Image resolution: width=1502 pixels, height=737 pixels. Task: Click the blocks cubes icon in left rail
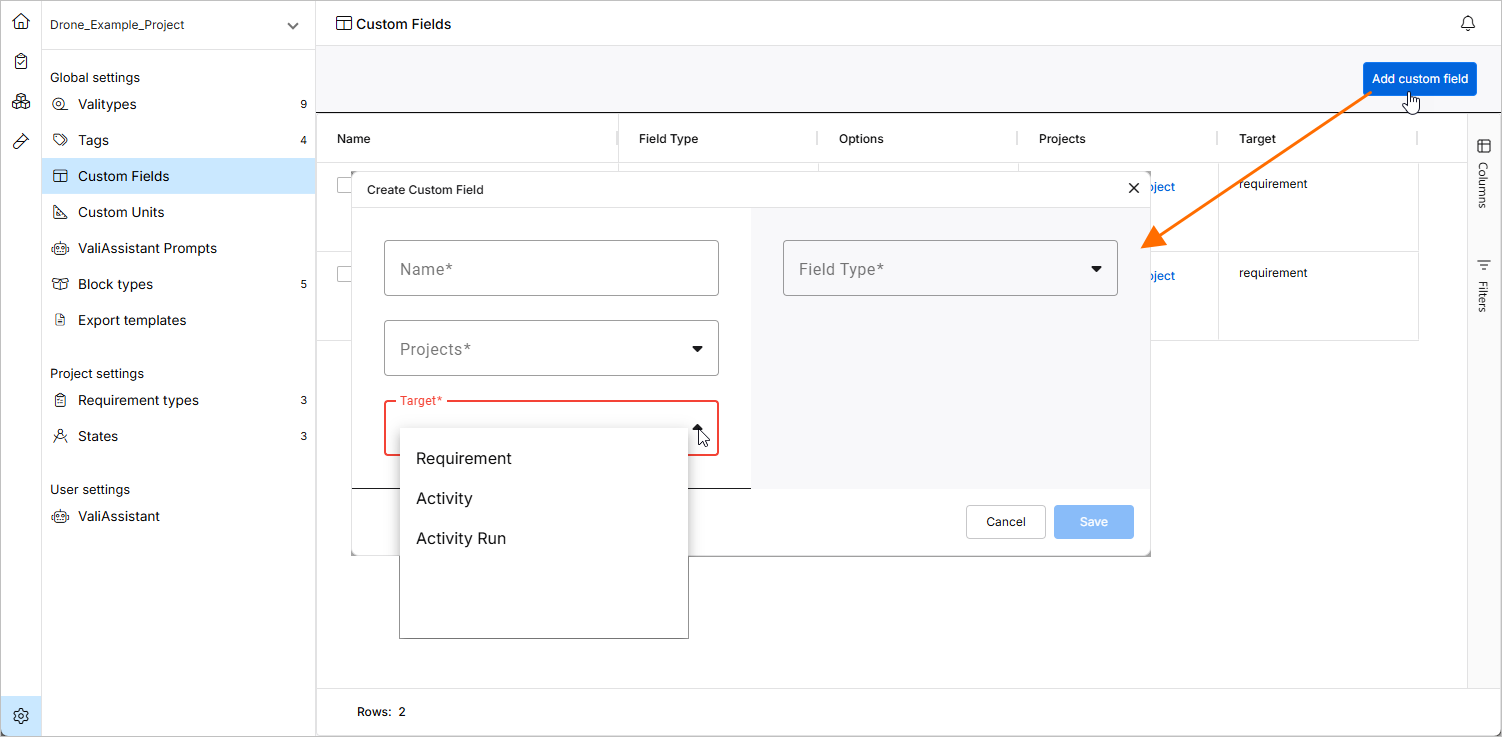click(x=21, y=101)
